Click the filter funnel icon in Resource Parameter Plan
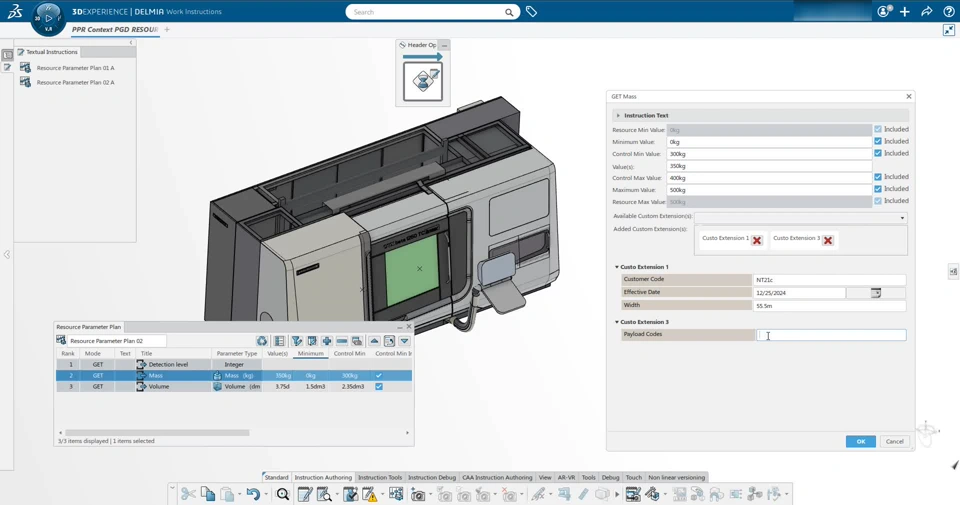The image size is (960, 505). 297,341
